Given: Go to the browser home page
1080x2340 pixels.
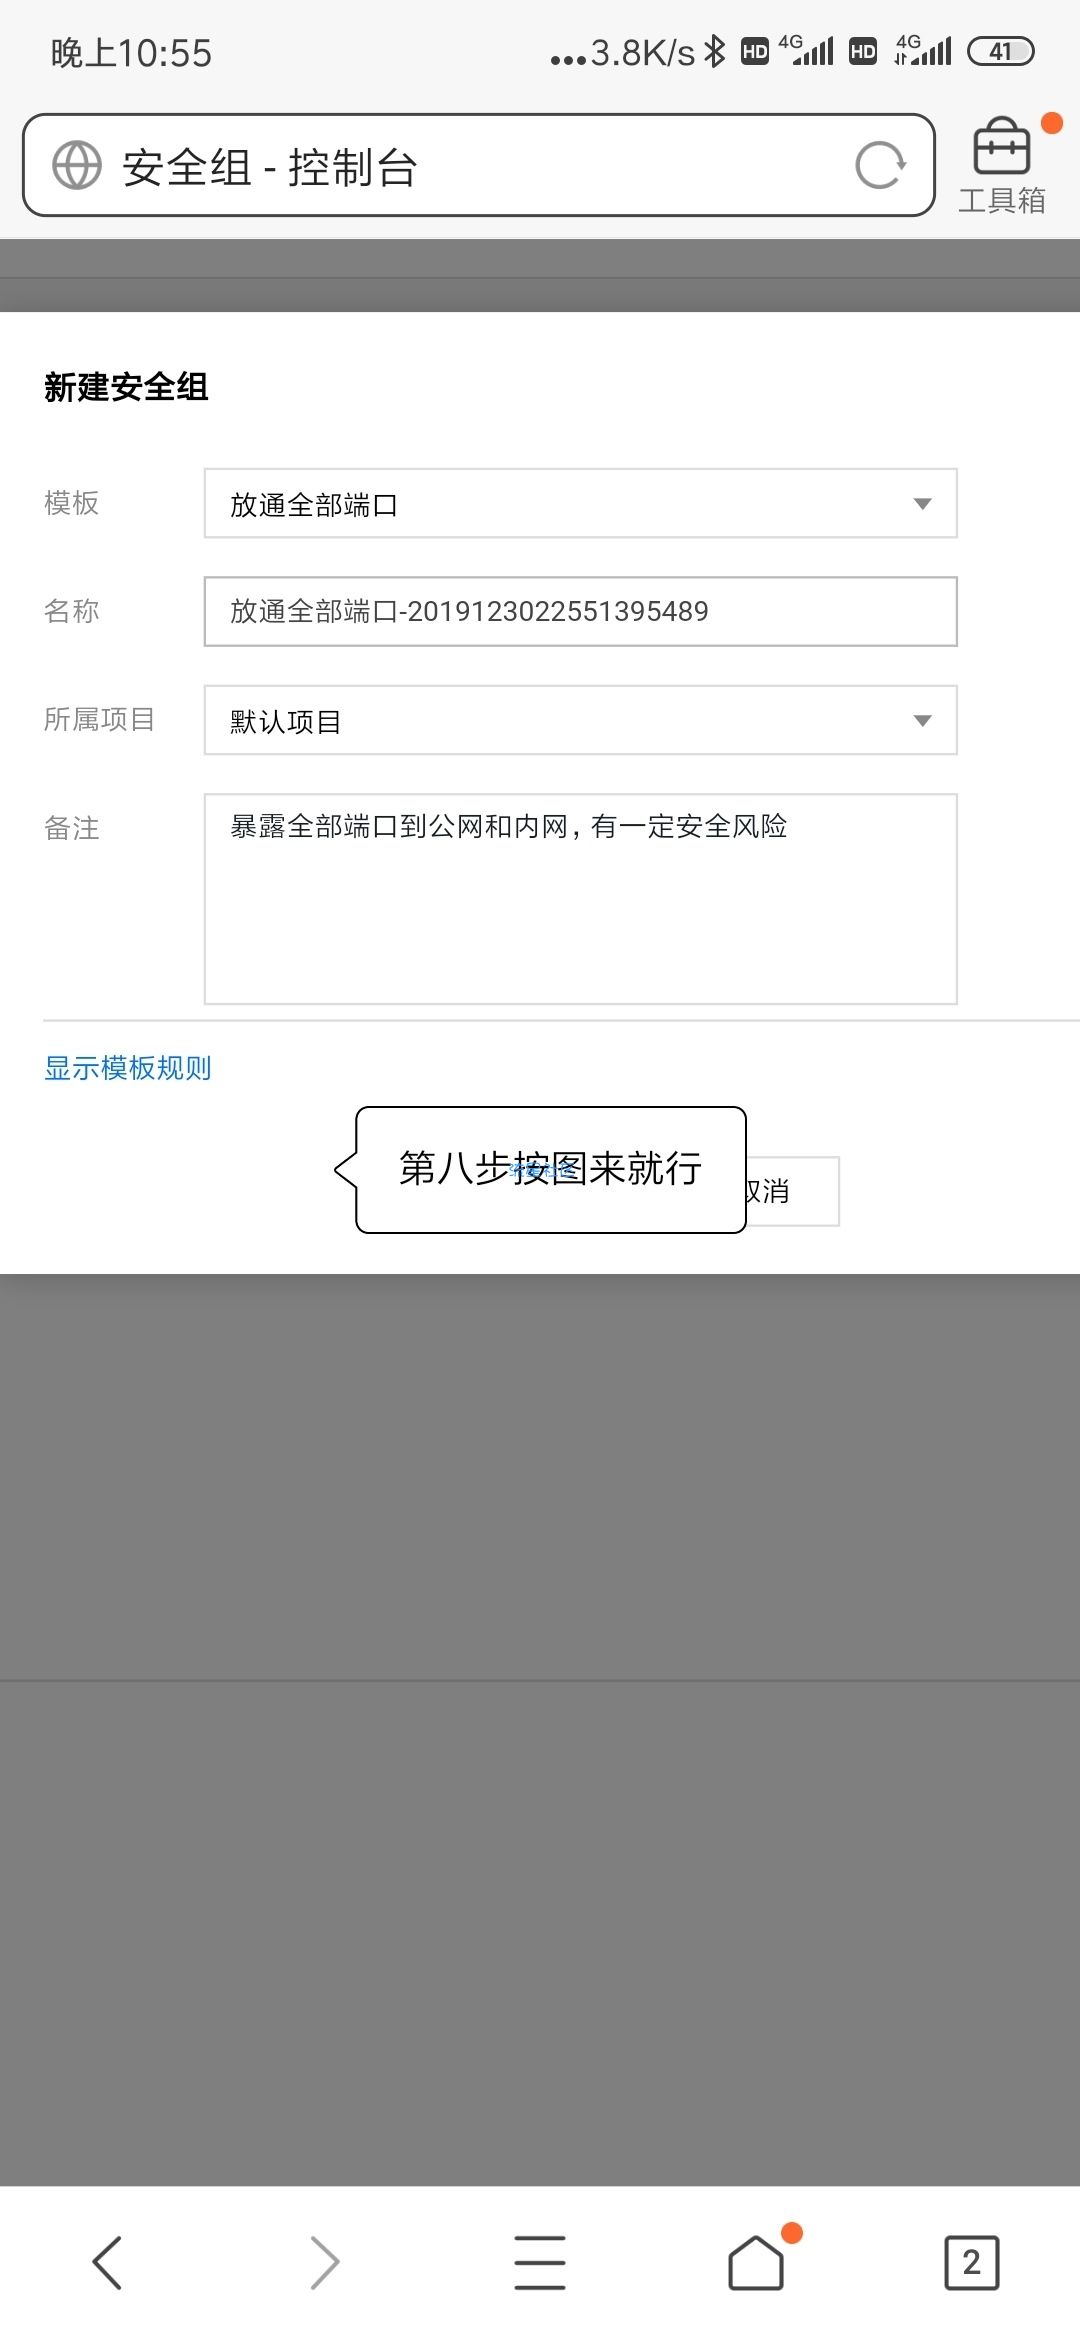Looking at the screenshot, I should point(756,2262).
